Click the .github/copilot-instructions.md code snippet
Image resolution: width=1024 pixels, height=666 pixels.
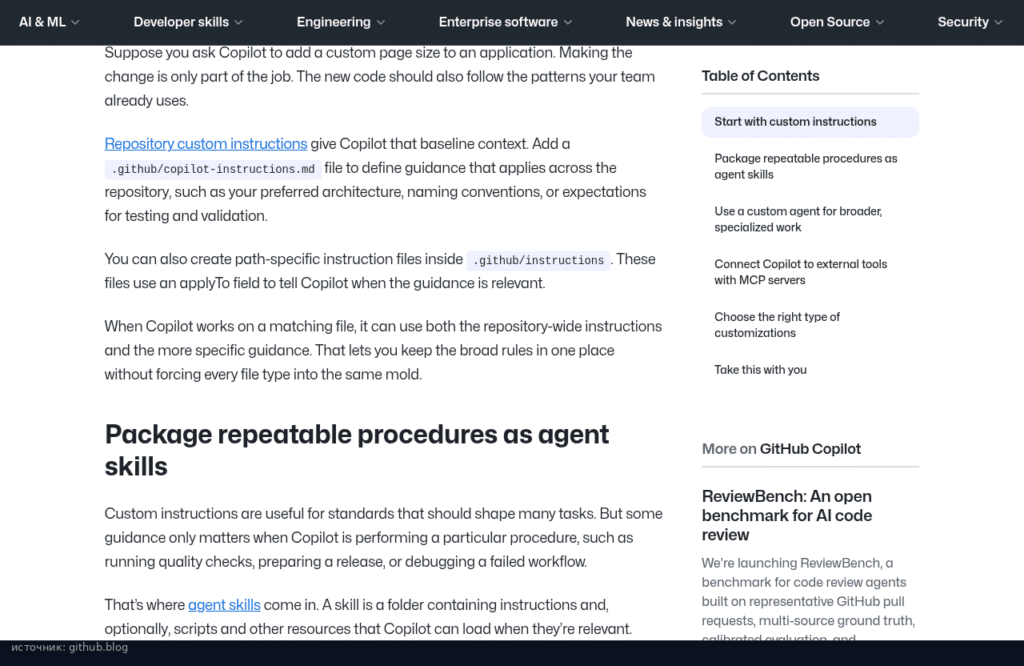(x=213, y=169)
